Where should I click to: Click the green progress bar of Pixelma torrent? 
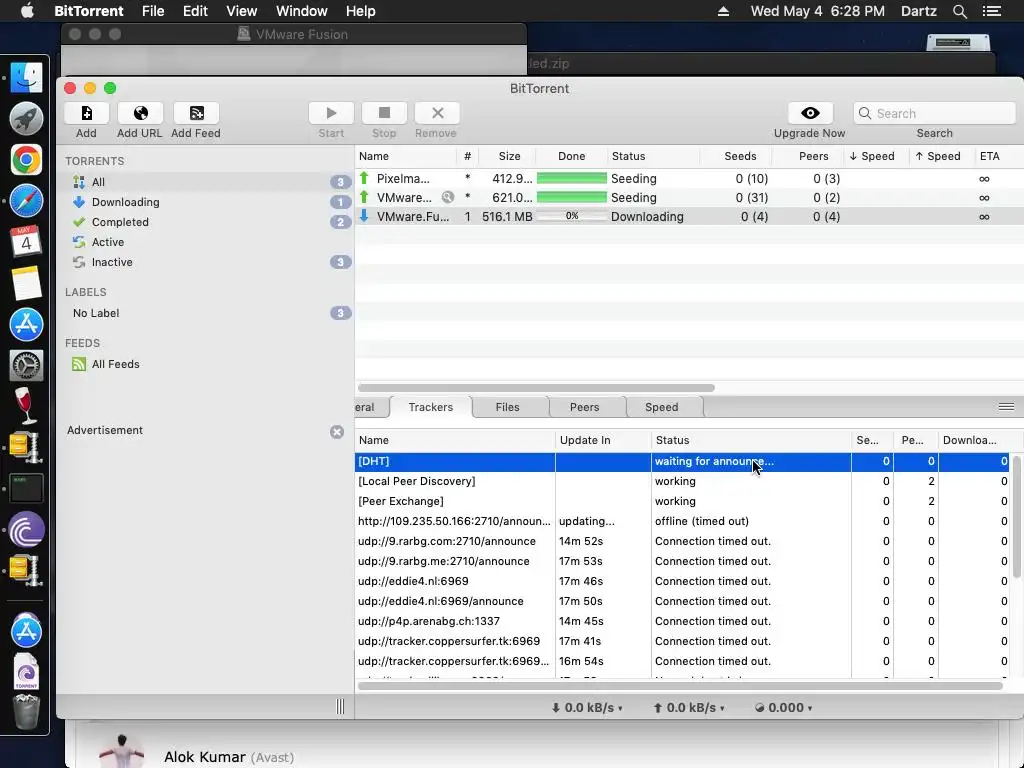click(571, 178)
